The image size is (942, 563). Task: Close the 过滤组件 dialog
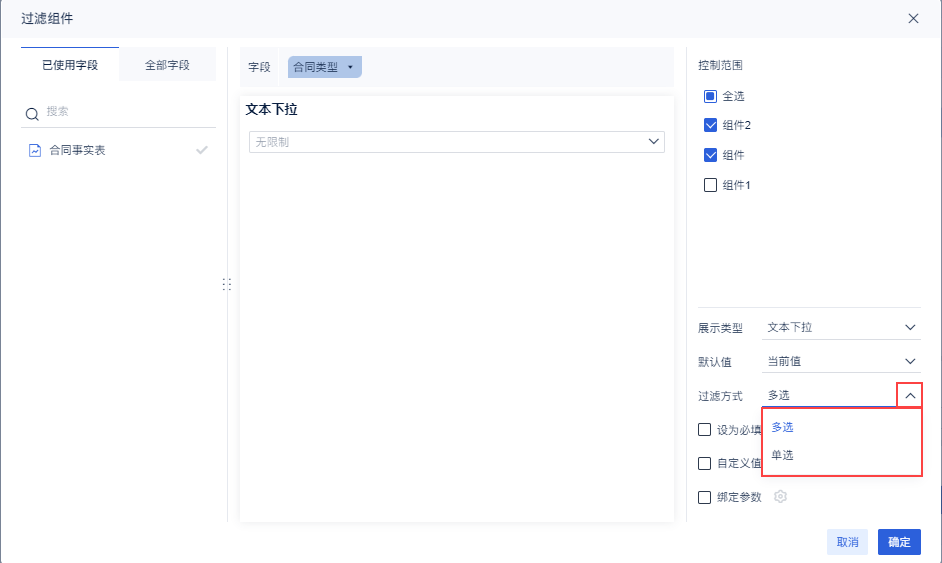[913, 18]
